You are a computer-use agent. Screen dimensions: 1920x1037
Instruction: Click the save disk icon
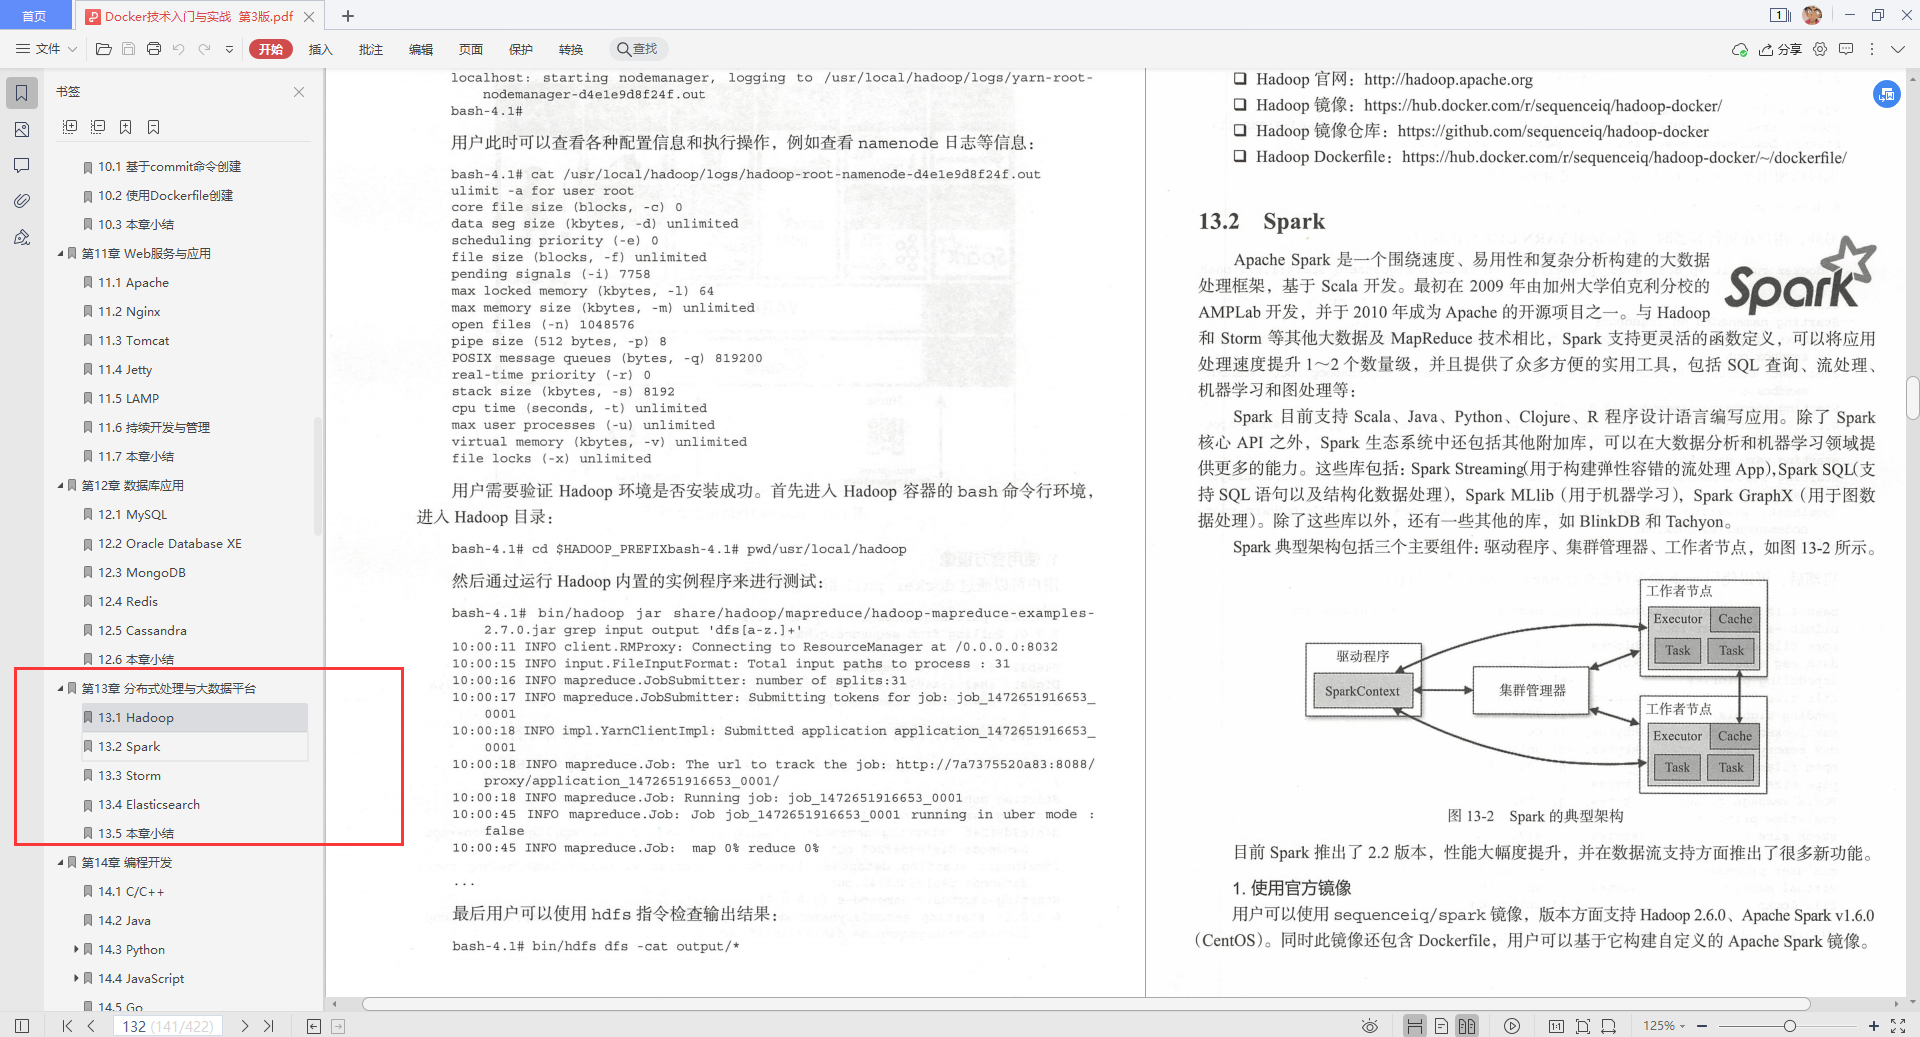tap(128, 49)
